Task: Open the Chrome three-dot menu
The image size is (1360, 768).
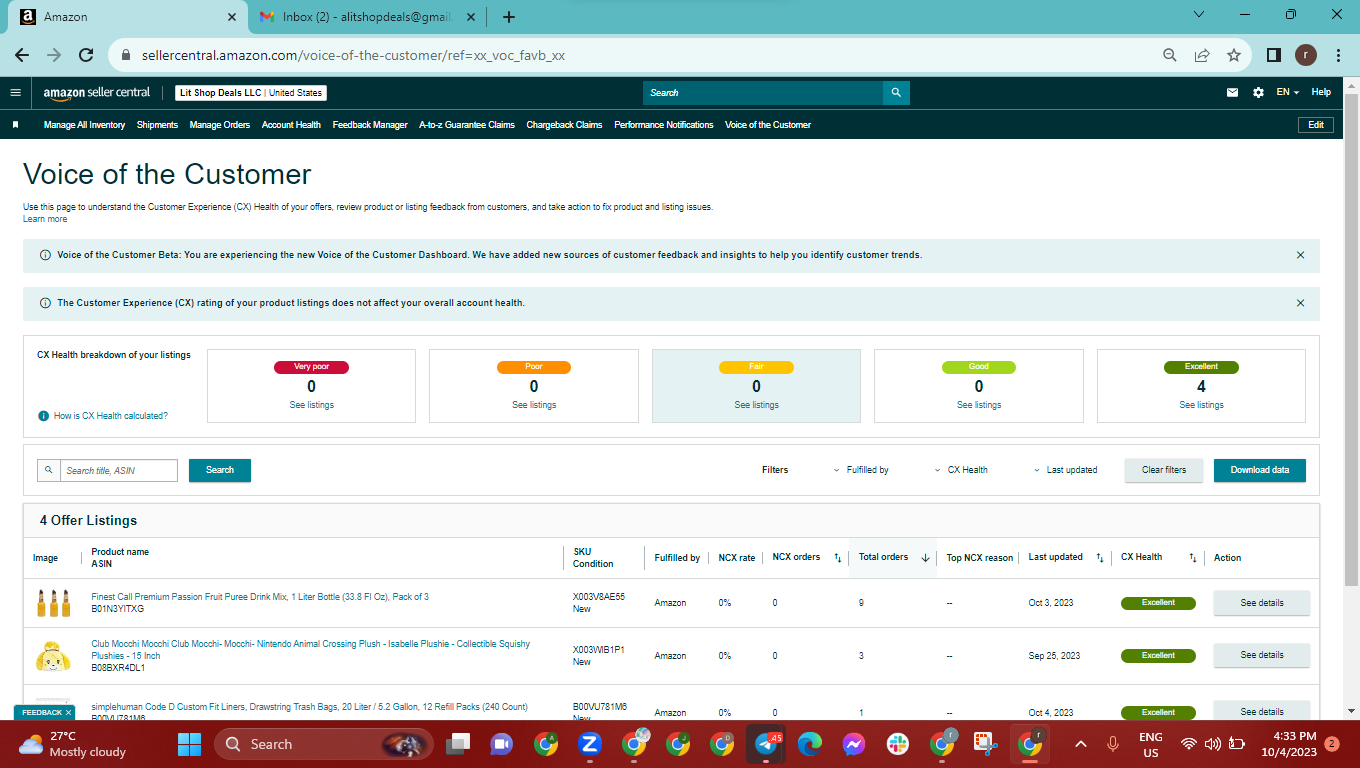Action: pyautogui.click(x=1338, y=56)
